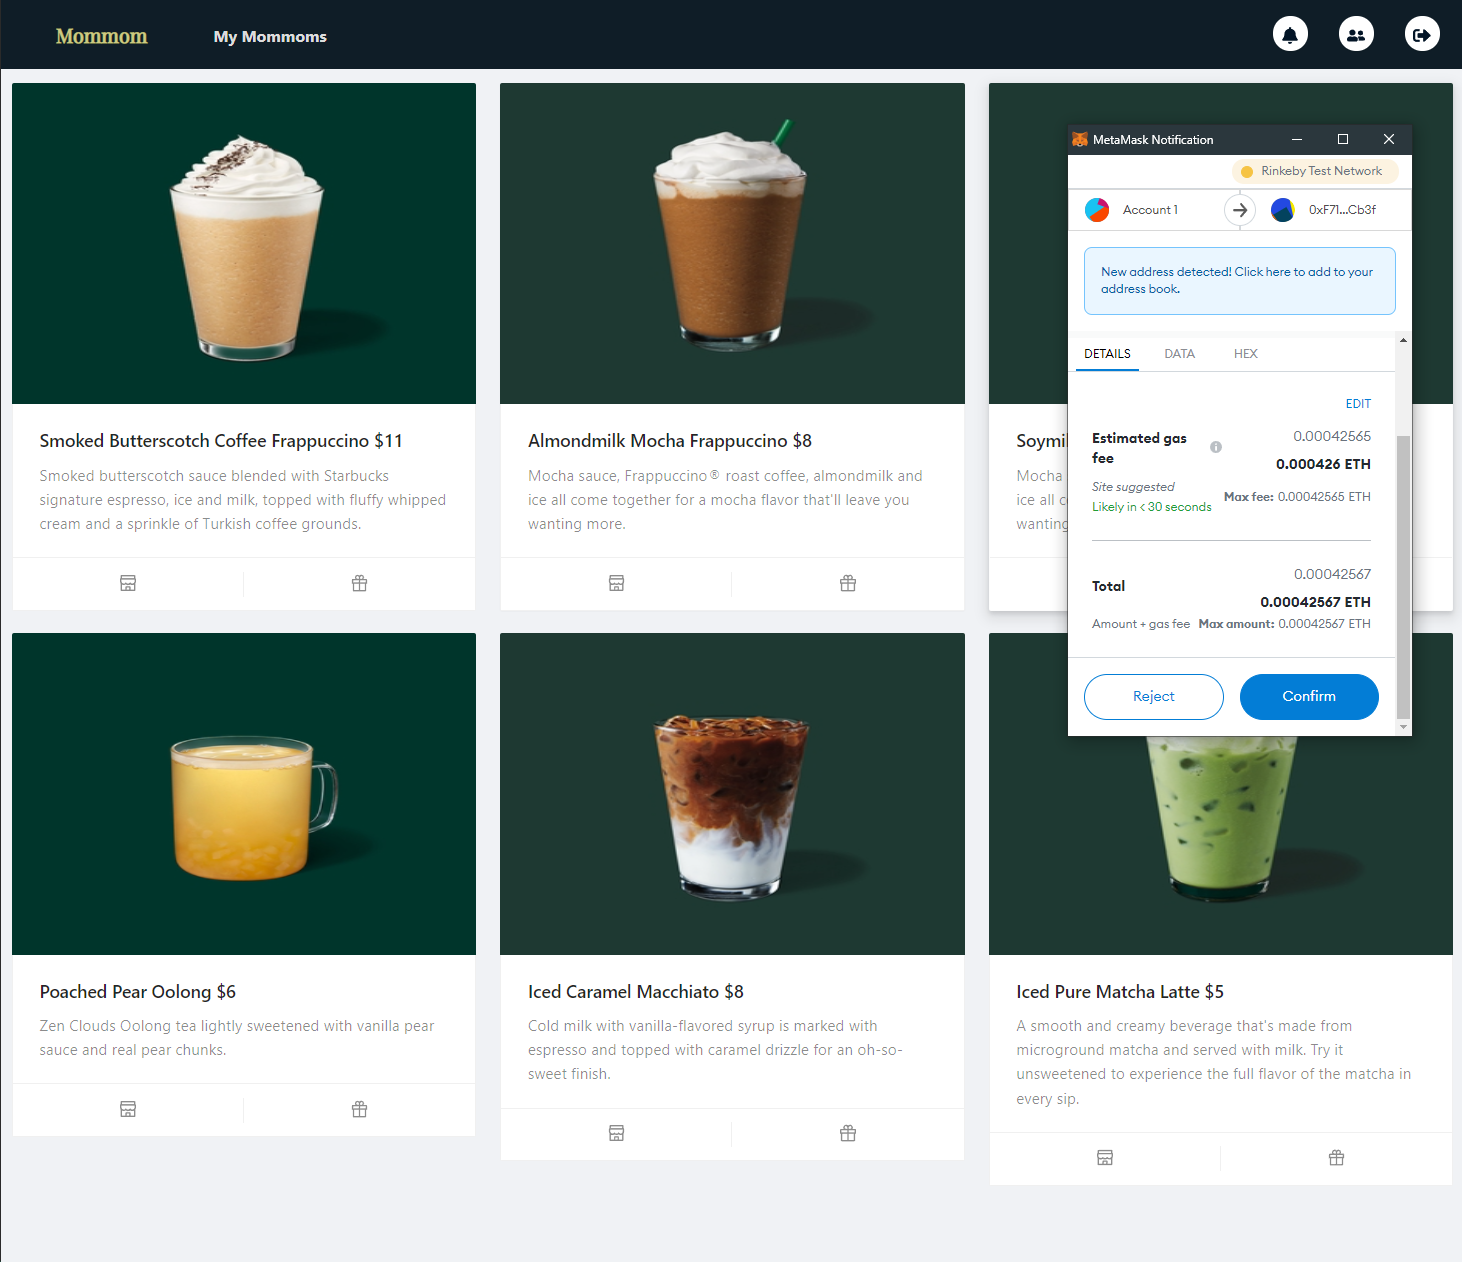Switch to the DATA tab in MetaMask

click(x=1180, y=354)
